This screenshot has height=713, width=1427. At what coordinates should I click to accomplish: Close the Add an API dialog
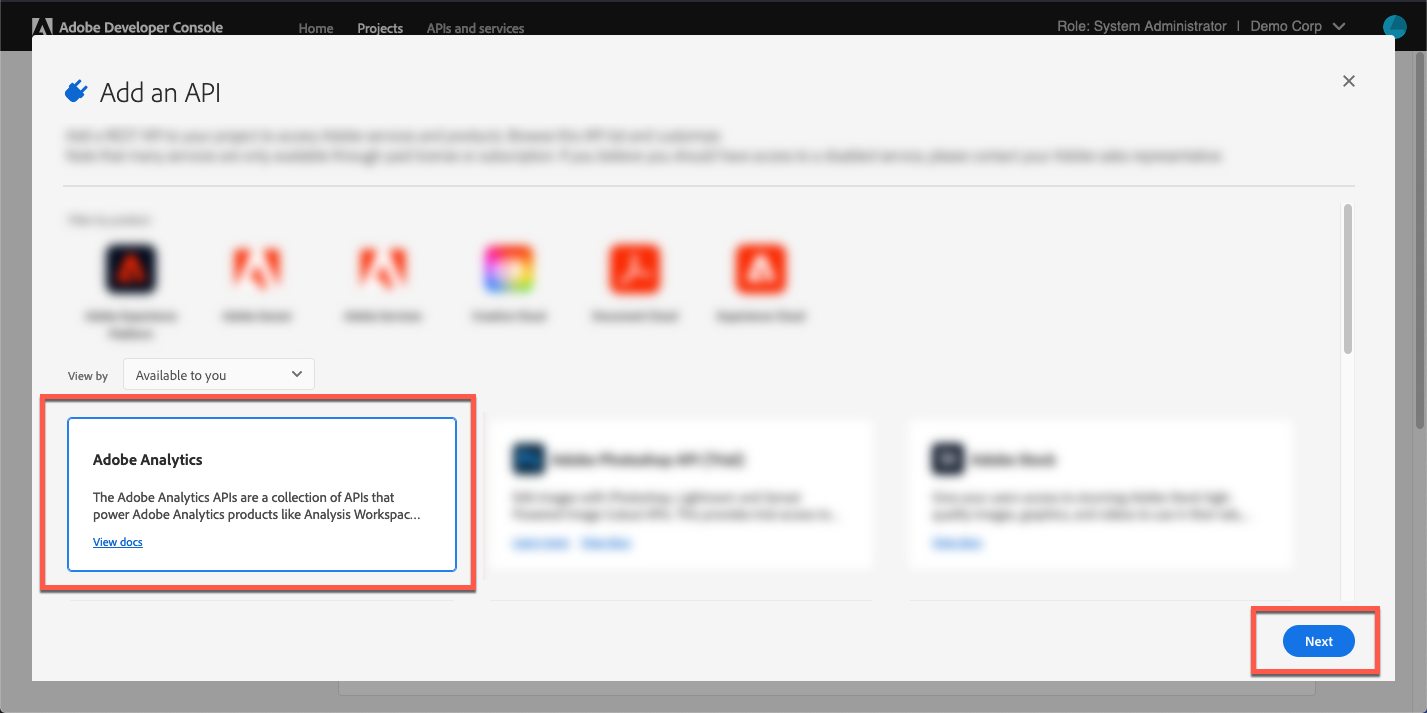[1349, 81]
